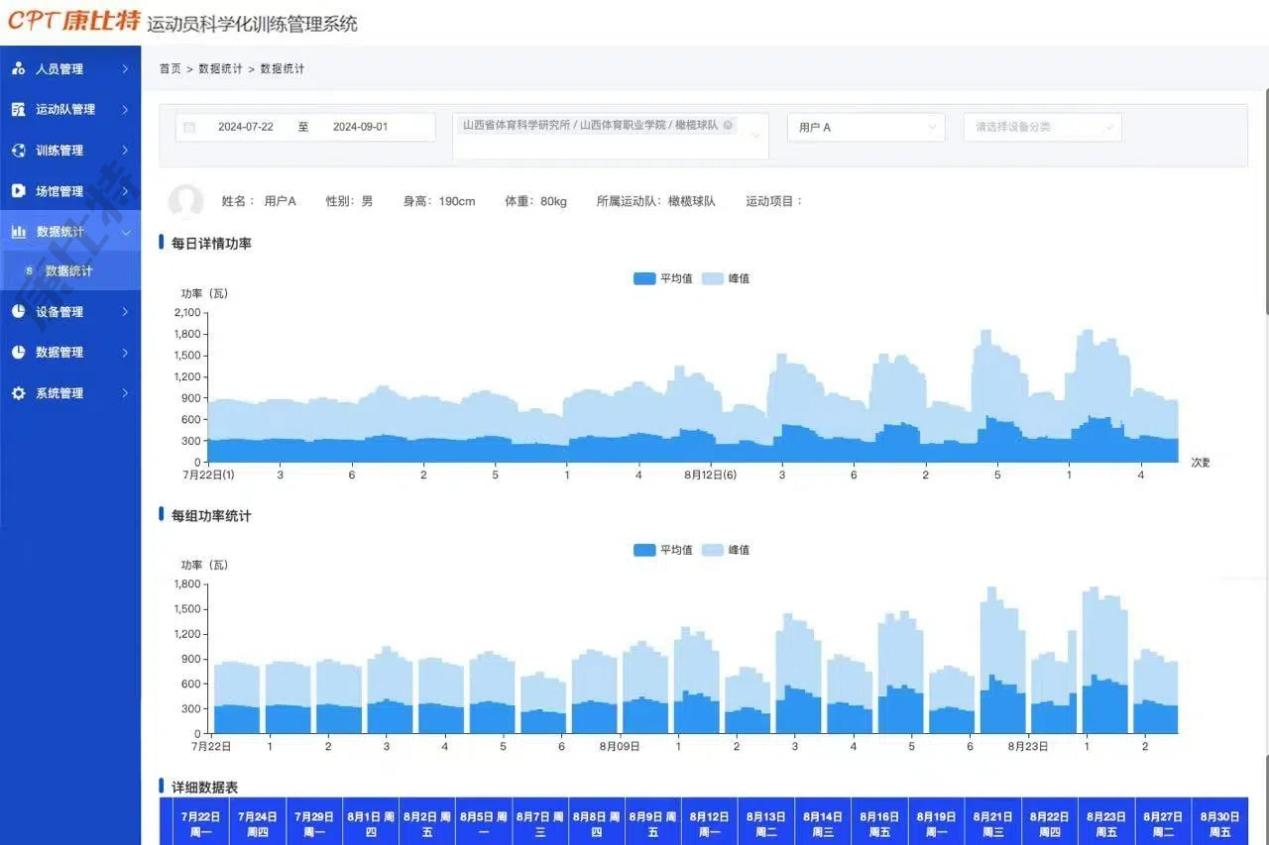Viewport: 1269px width, 845px height.
Task: Remove the 橄榄球队 tag with its x icon
Action: (728, 126)
